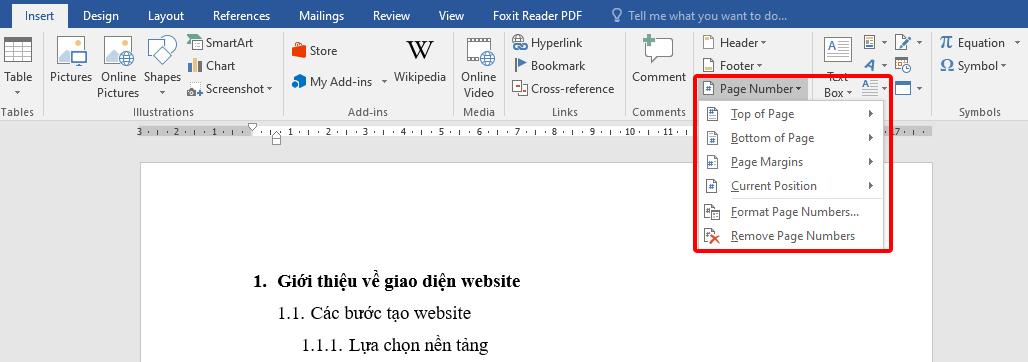Open the Table insert dropdown
Viewport: 1028px width, 362px height.
[18, 92]
